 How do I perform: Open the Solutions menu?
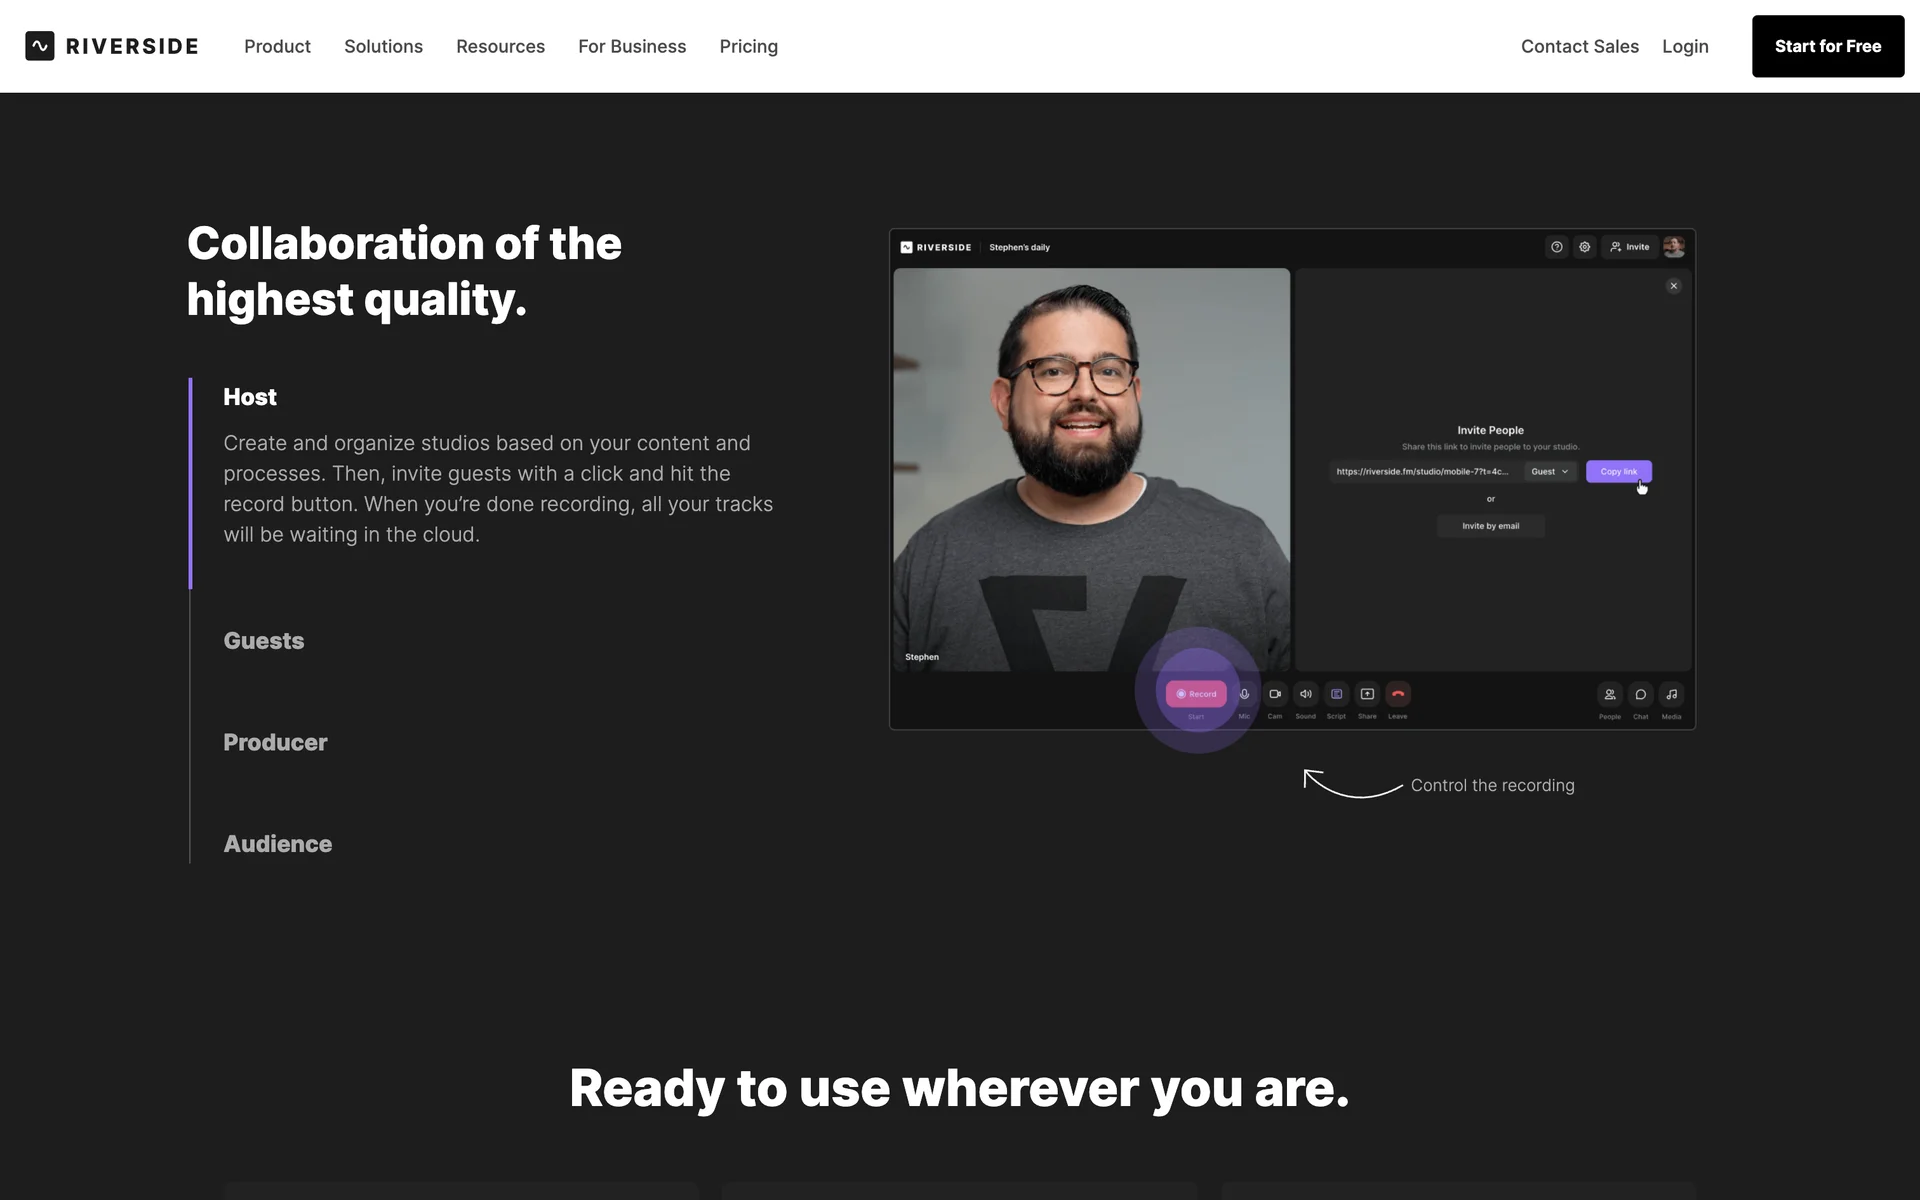point(383,47)
